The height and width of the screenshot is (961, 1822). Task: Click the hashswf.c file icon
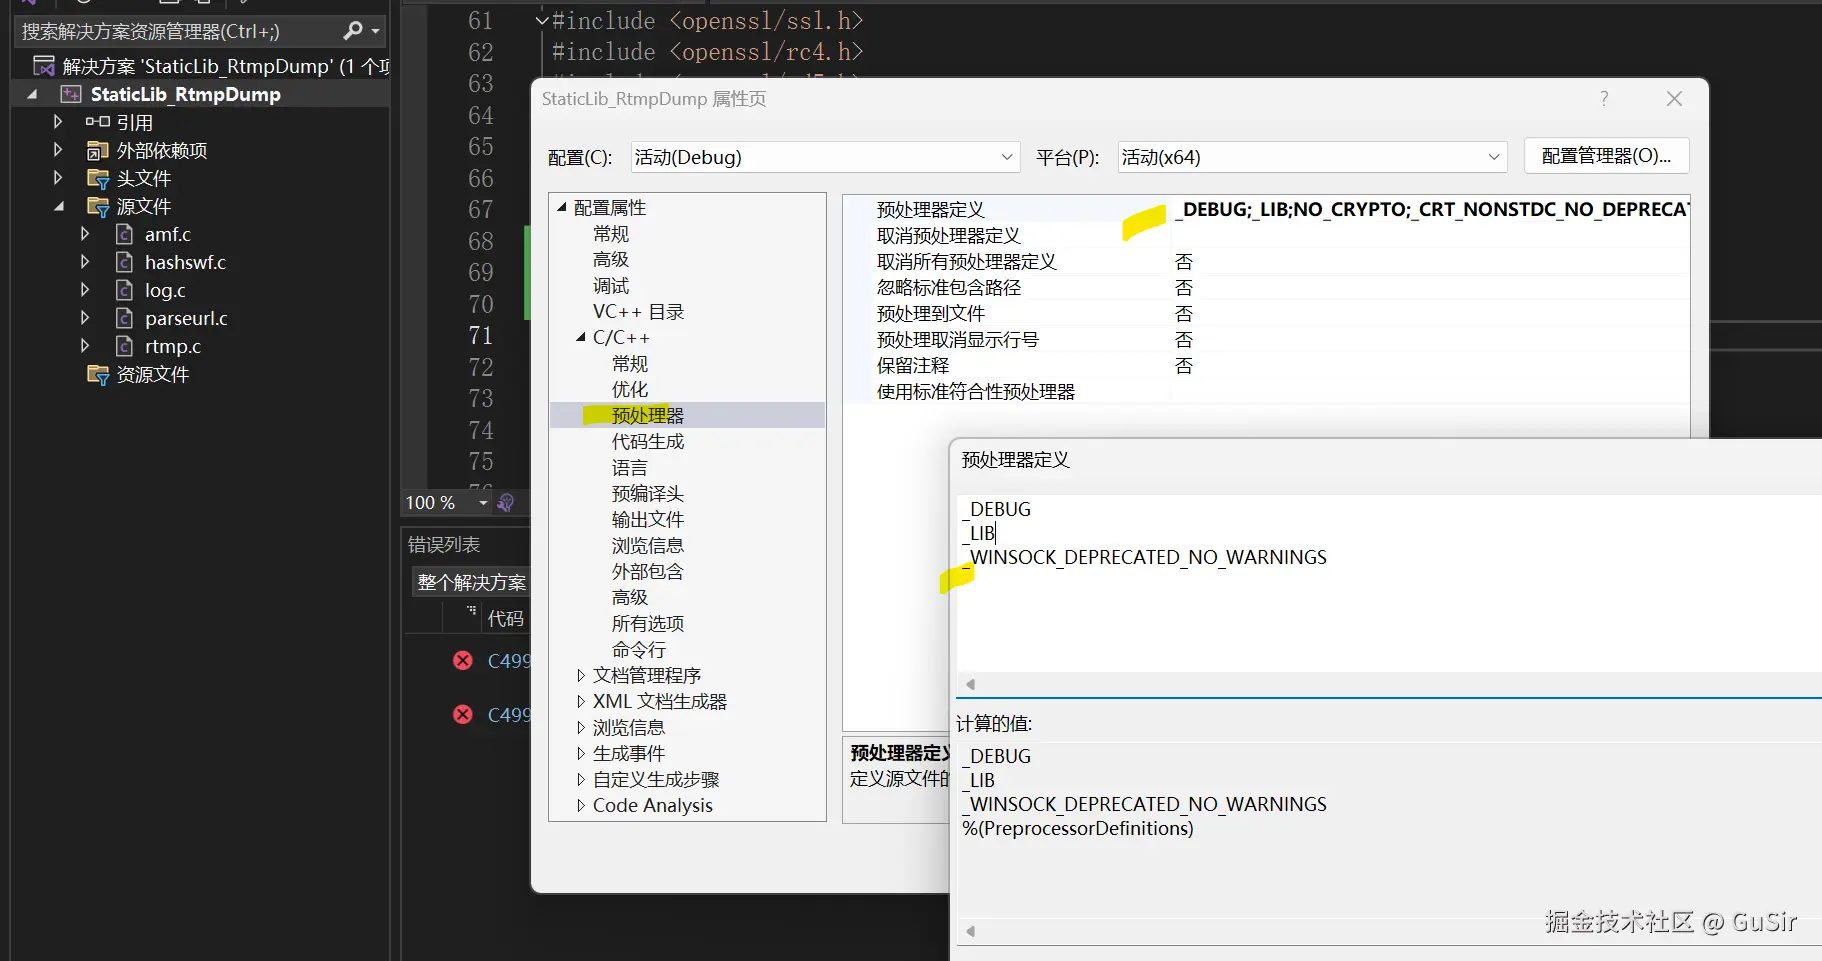pyautogui.click(x=125, y=262)
